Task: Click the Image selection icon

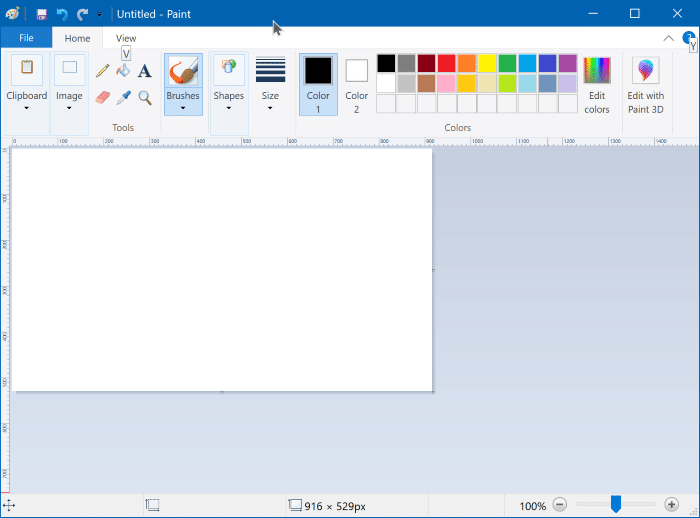Action: 69,69
